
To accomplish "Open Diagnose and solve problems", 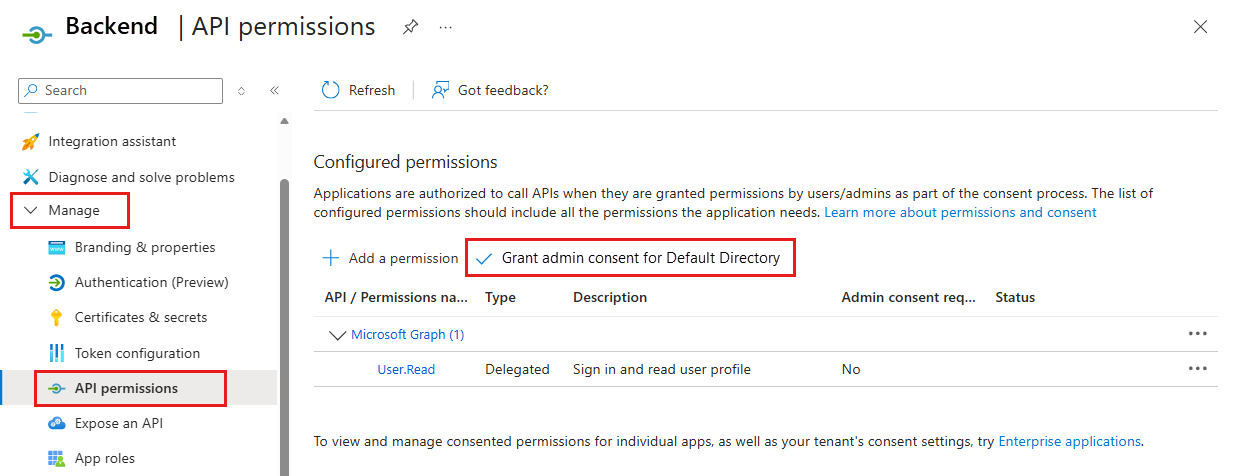I will pos(141,177).
